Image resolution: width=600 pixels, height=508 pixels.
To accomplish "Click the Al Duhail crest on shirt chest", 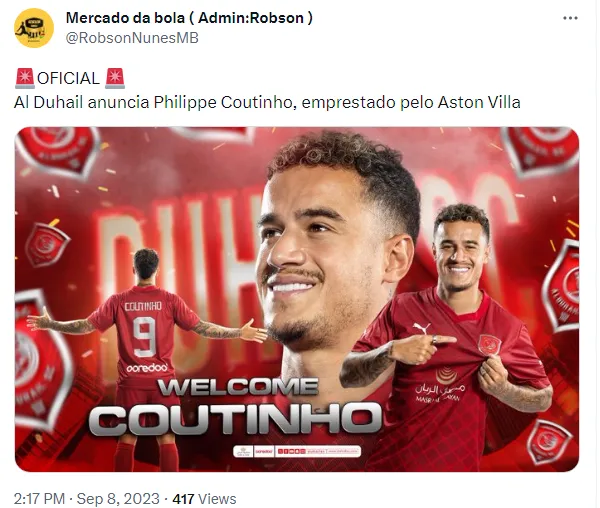I will (x=489, y=344).
